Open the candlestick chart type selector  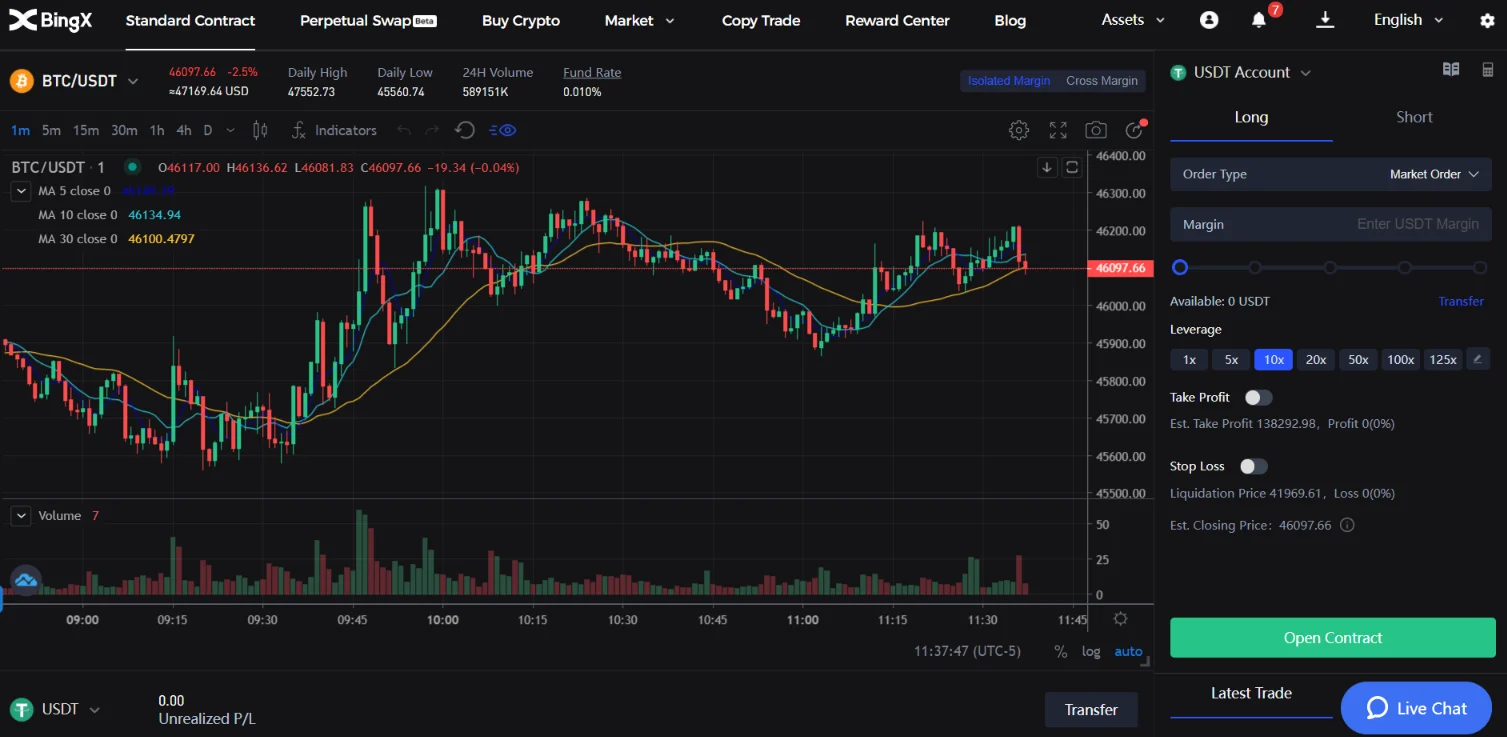(260, 130)
